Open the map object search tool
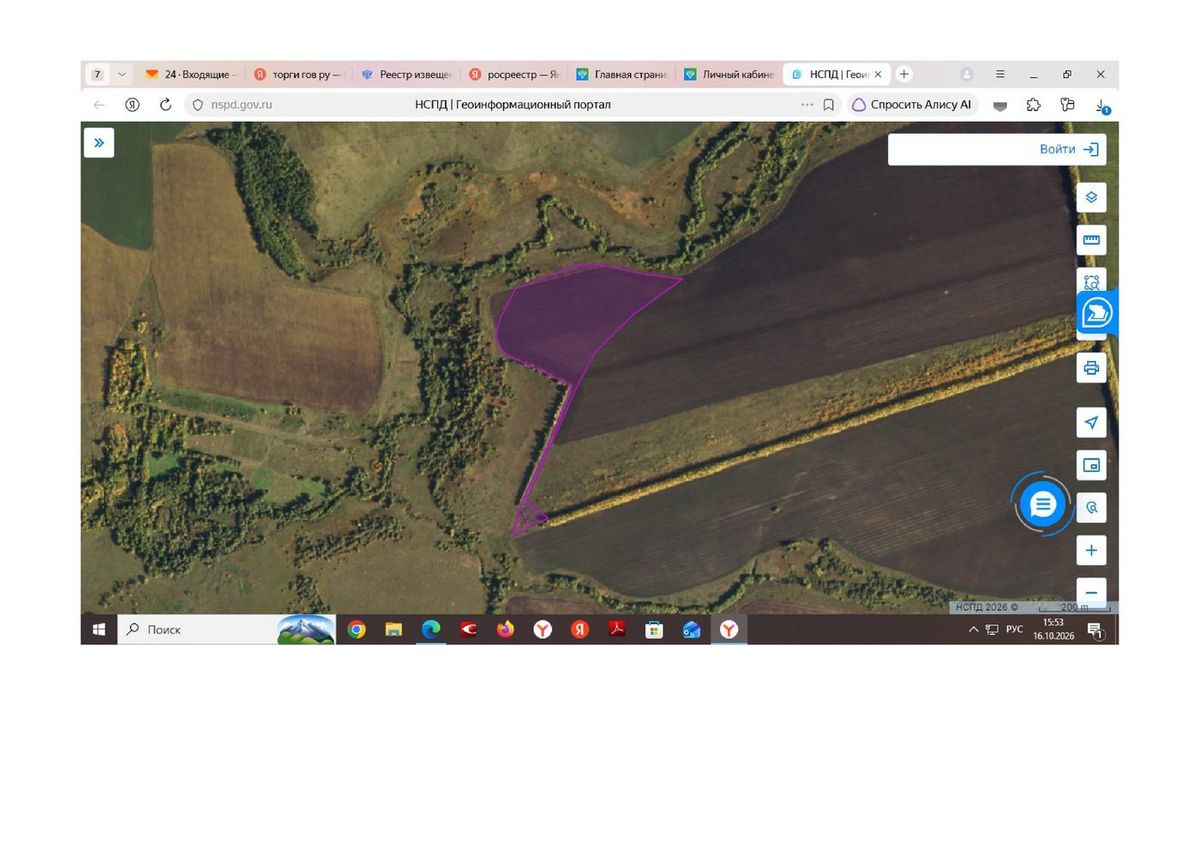The height and width of the screenshot is (849, 1200). click(x=1091, y=508)
